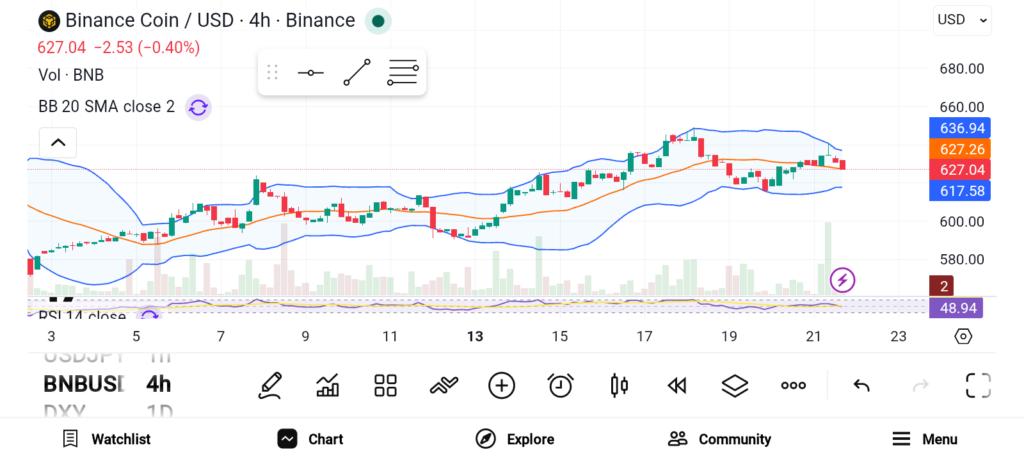Open the 4h timeframe selector
The image size is (1024, 461).
158,384
